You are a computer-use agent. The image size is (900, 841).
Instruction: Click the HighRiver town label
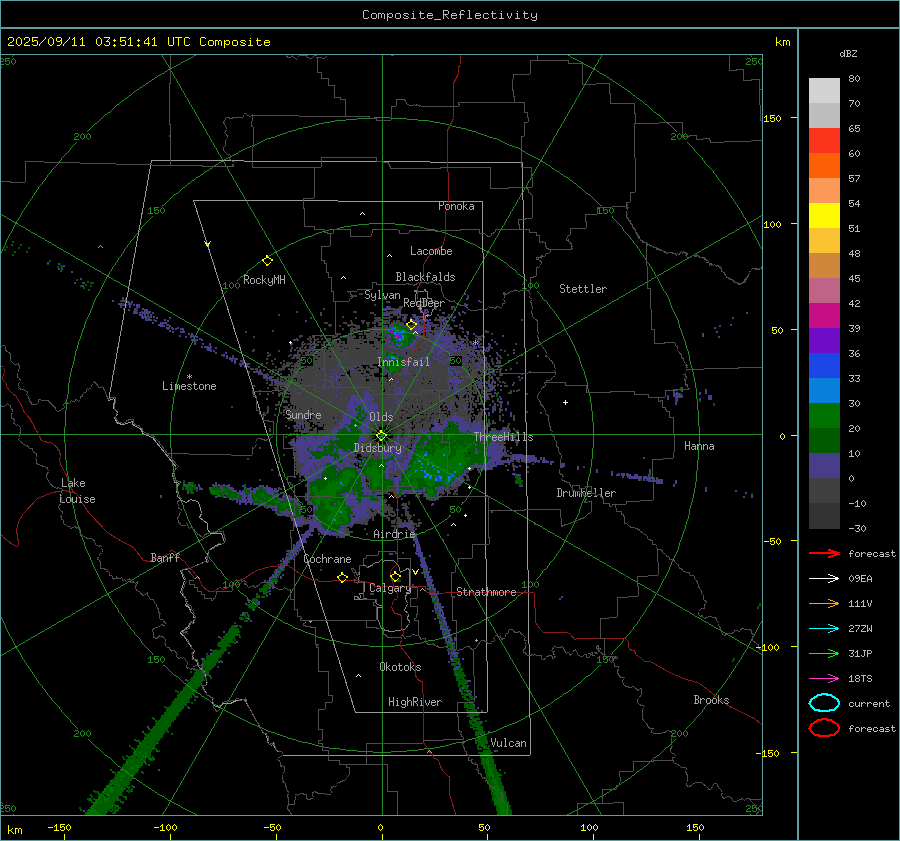415,702
